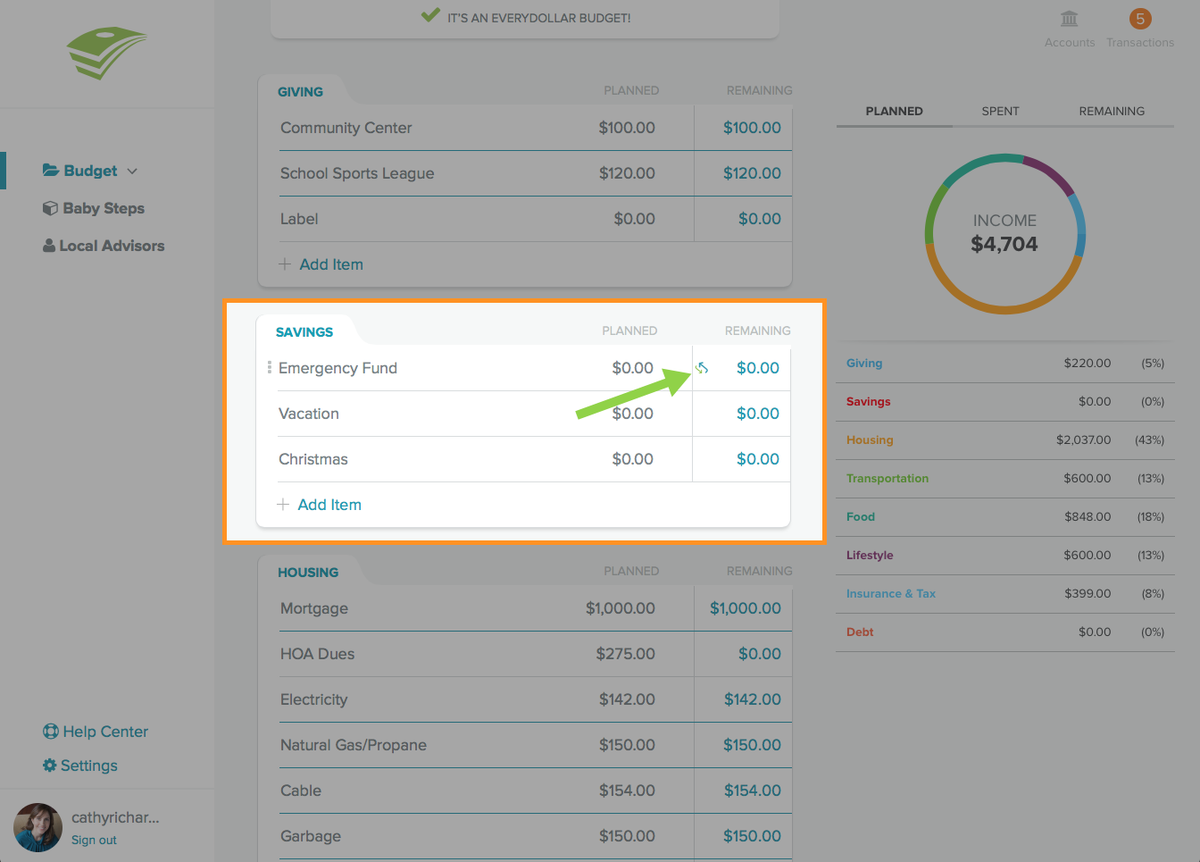This screenshot has width=1200, height=862.
Task: Click the plus icon in Savings Add Item
Action: [x=283, y=505]
